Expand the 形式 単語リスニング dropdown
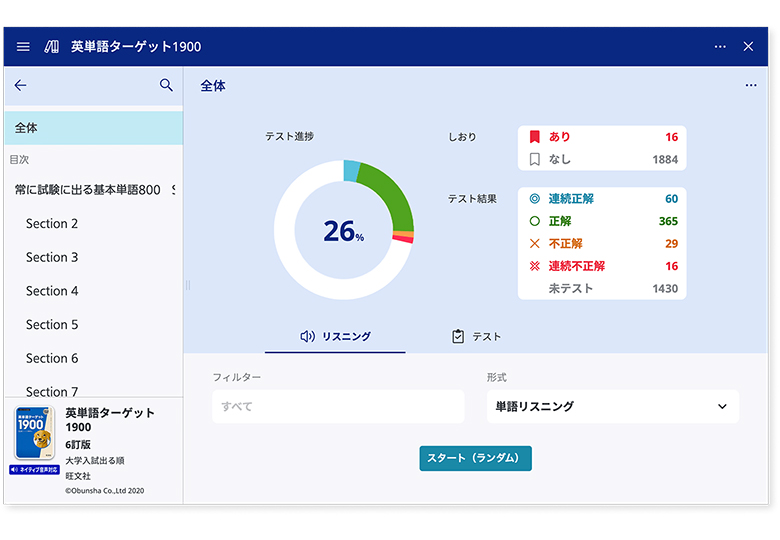This screenshot has height=540, width=780. (x=612, y=407)
